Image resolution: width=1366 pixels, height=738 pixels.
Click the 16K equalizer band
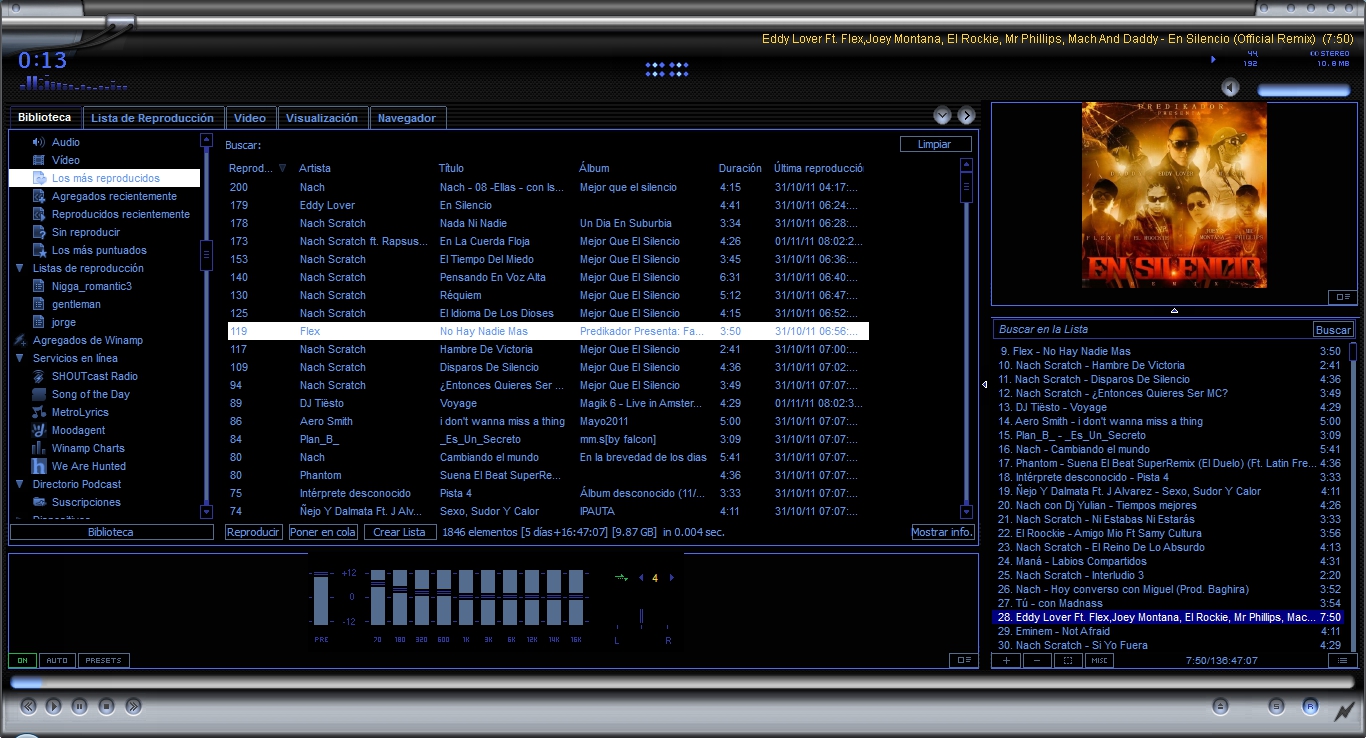coord(576,598)
